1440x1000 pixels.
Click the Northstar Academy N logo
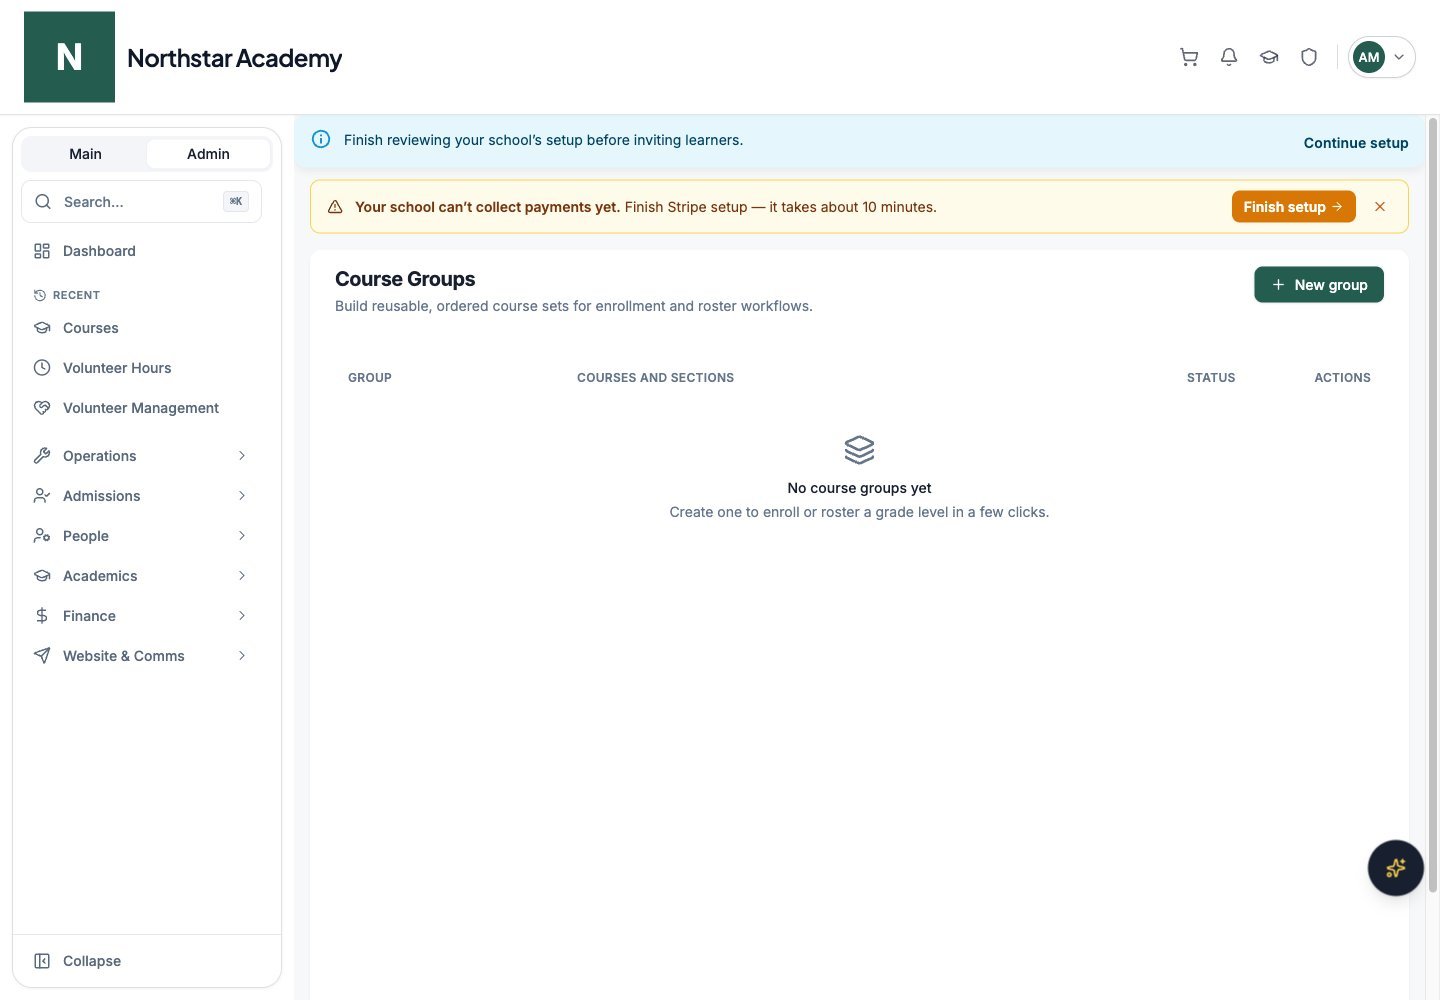click(69, 57)
